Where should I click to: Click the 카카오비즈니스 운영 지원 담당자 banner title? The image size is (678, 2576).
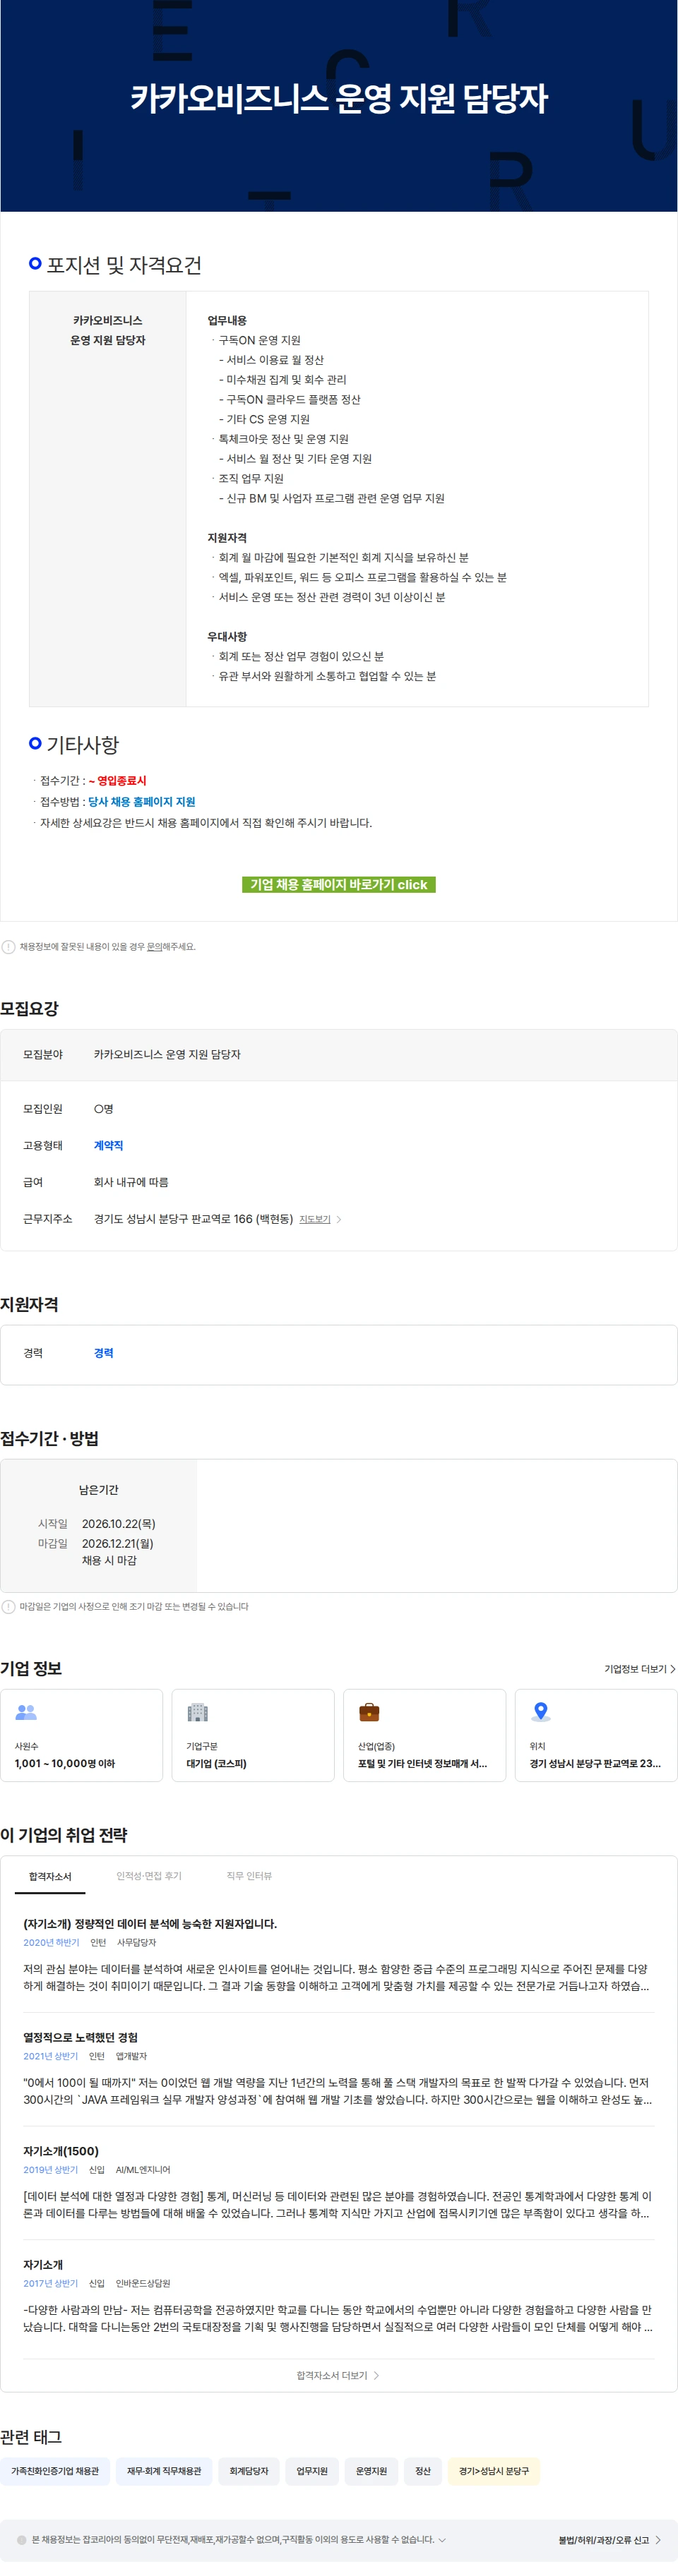[339, 98]
